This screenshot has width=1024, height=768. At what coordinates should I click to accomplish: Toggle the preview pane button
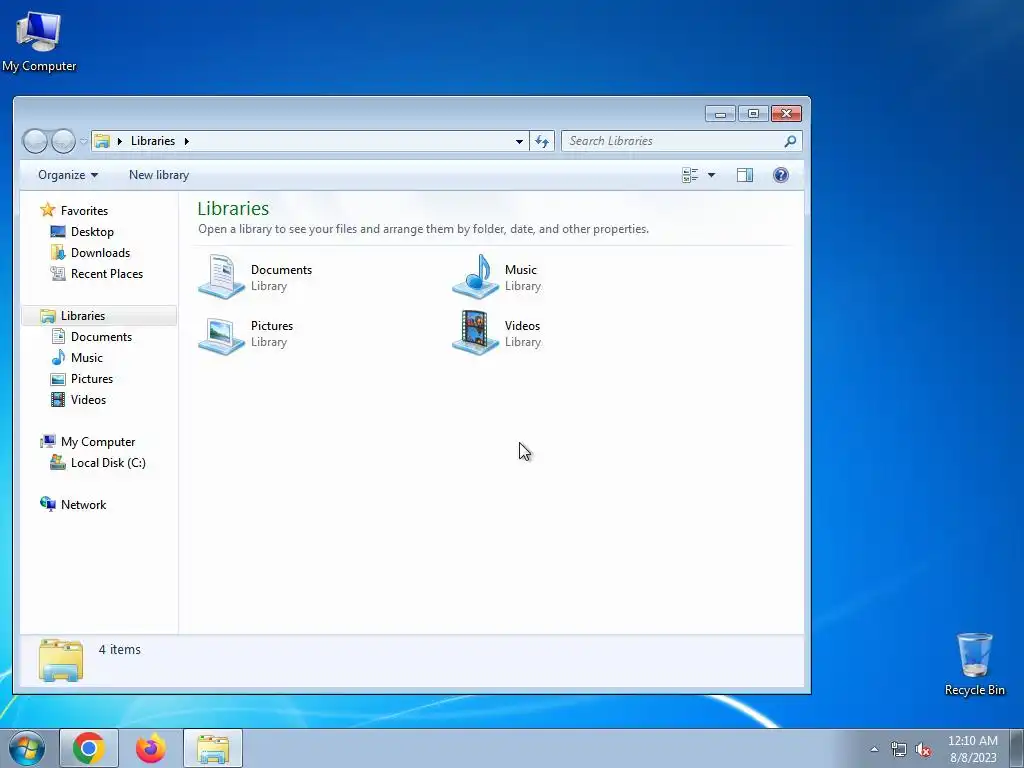(745, 175)
